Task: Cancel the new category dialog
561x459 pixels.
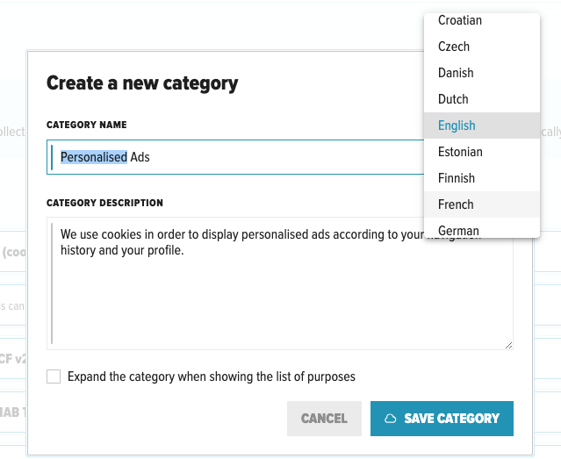Action: click(324, 418)
